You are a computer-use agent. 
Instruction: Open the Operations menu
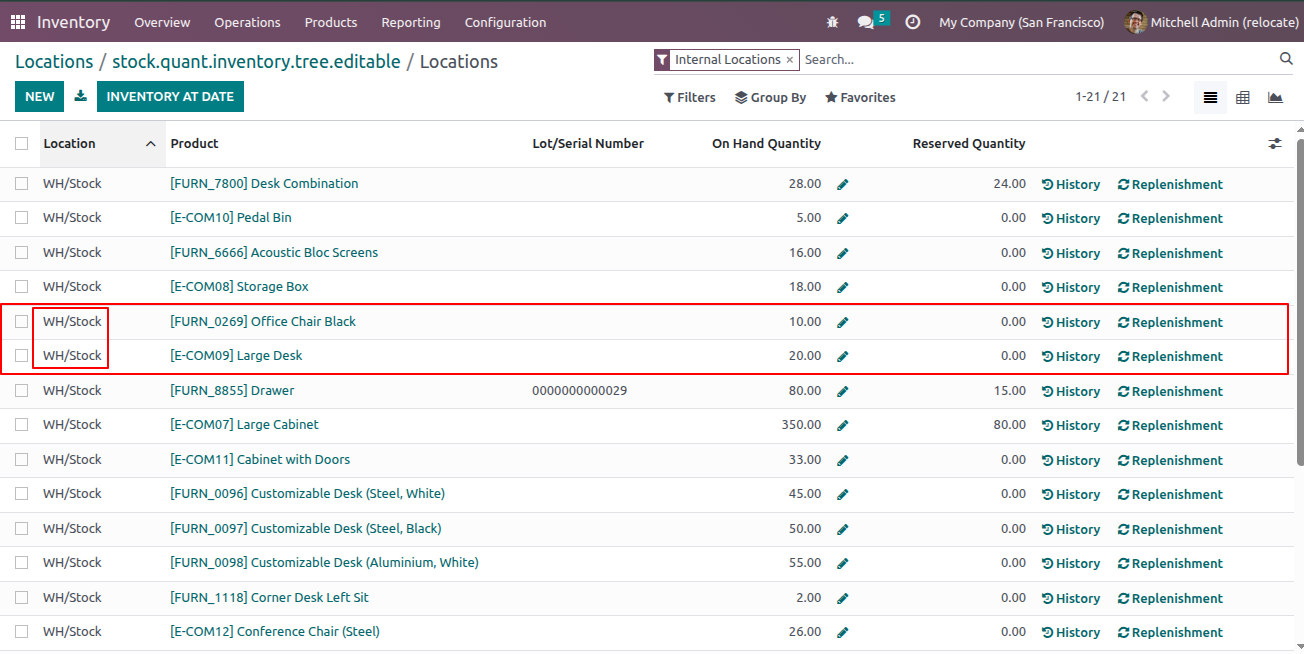point(247,22)
